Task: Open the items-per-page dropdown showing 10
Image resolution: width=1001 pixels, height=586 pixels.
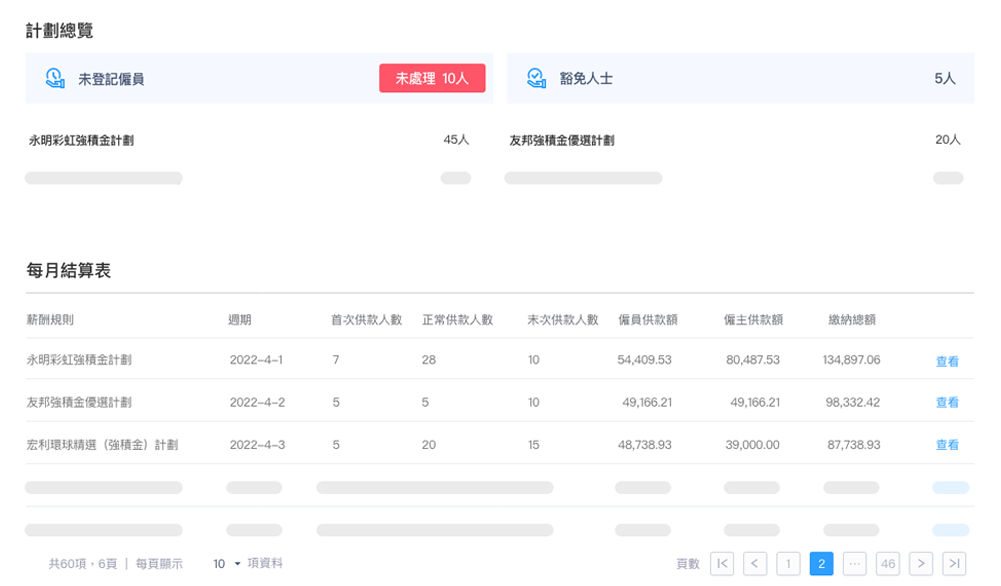Action: (227, 564)
